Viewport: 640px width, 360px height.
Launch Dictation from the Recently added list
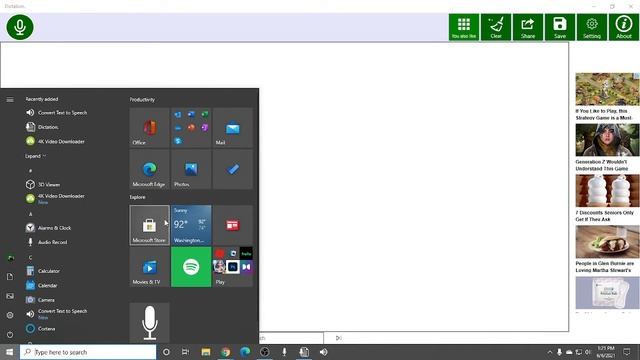coord(42,127)
